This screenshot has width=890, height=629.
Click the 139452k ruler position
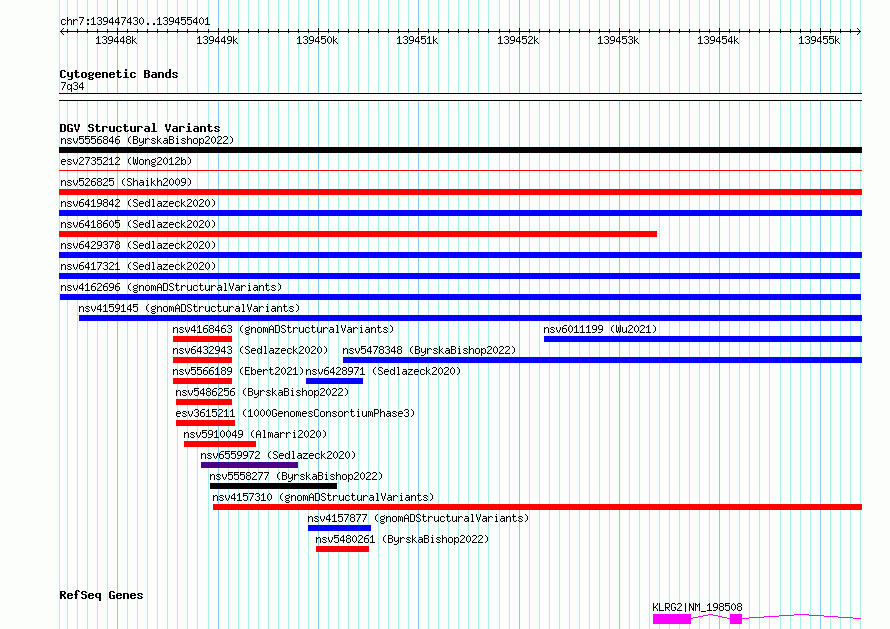(x=518, y=40)
